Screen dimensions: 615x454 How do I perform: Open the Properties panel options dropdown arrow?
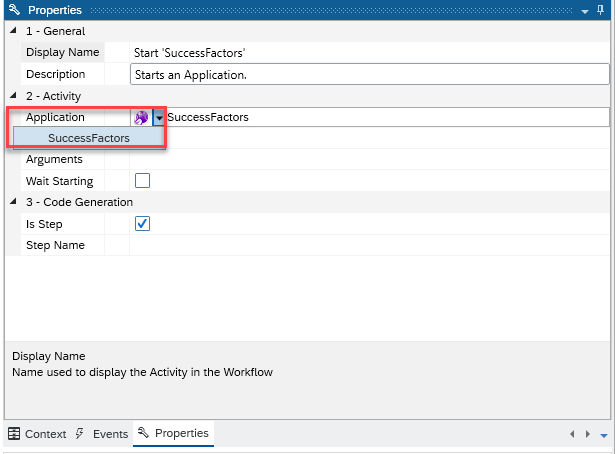[585, 11]
